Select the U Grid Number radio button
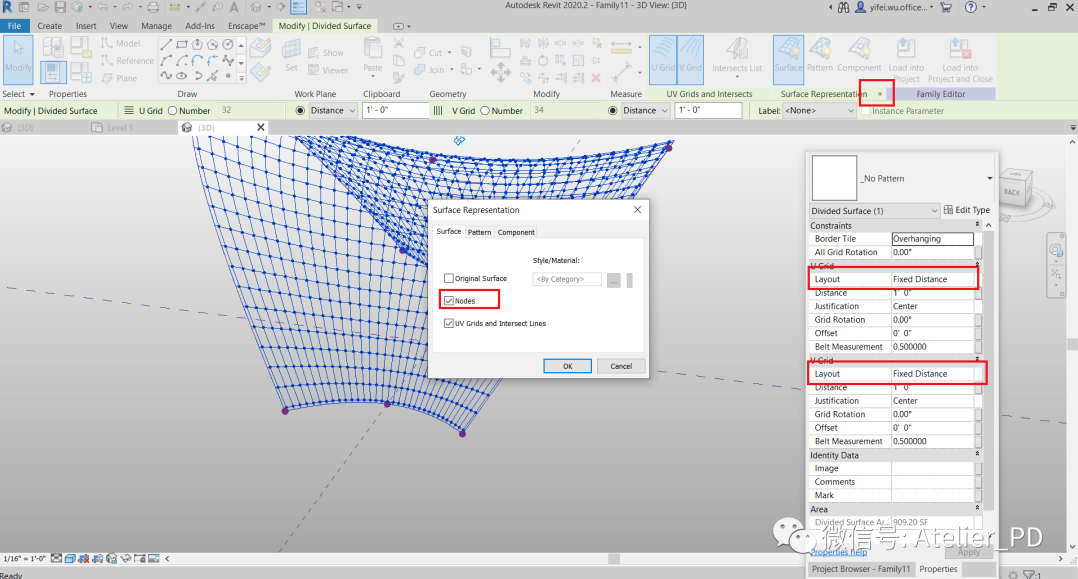This screenshot has height=579, width=1078. tap(173, 111)
